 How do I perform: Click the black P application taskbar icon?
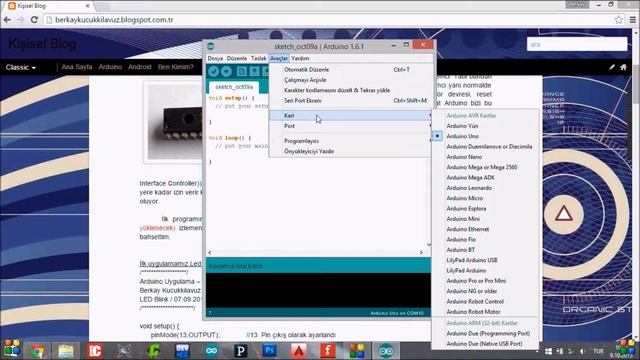pyautogui.click(x=240, y=351)
